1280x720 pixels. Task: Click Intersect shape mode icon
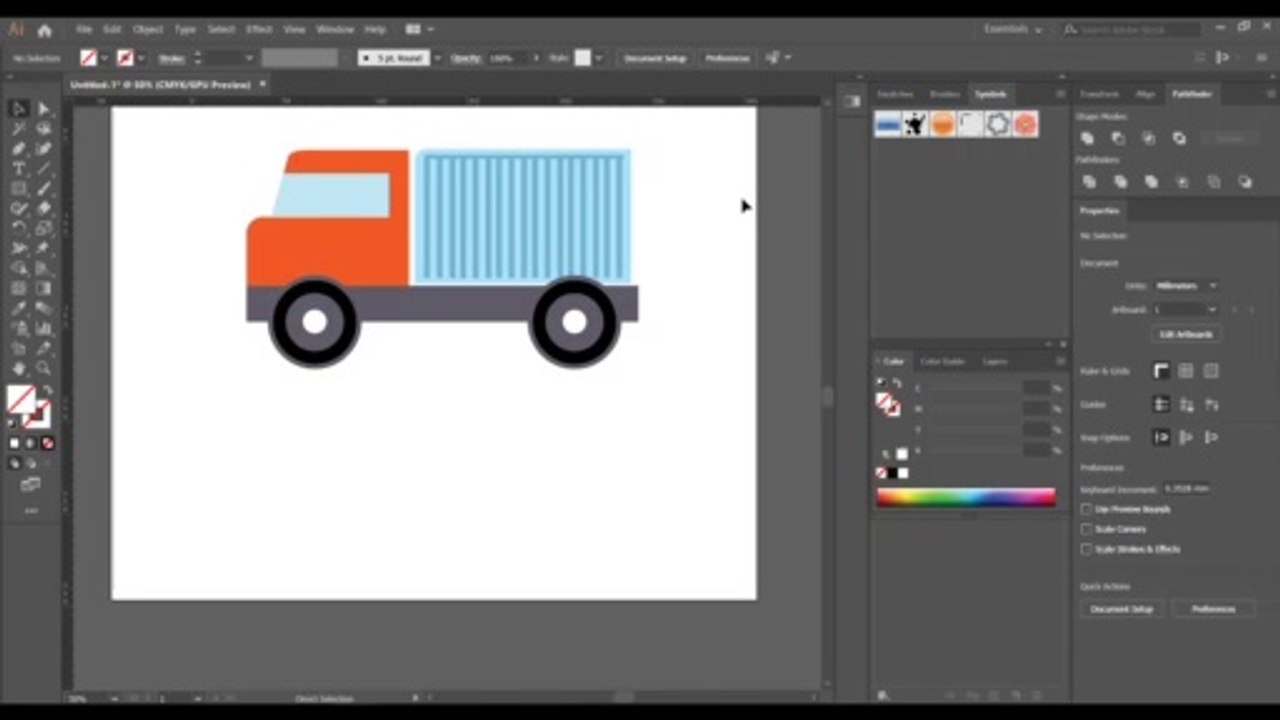pos(1148,138)
